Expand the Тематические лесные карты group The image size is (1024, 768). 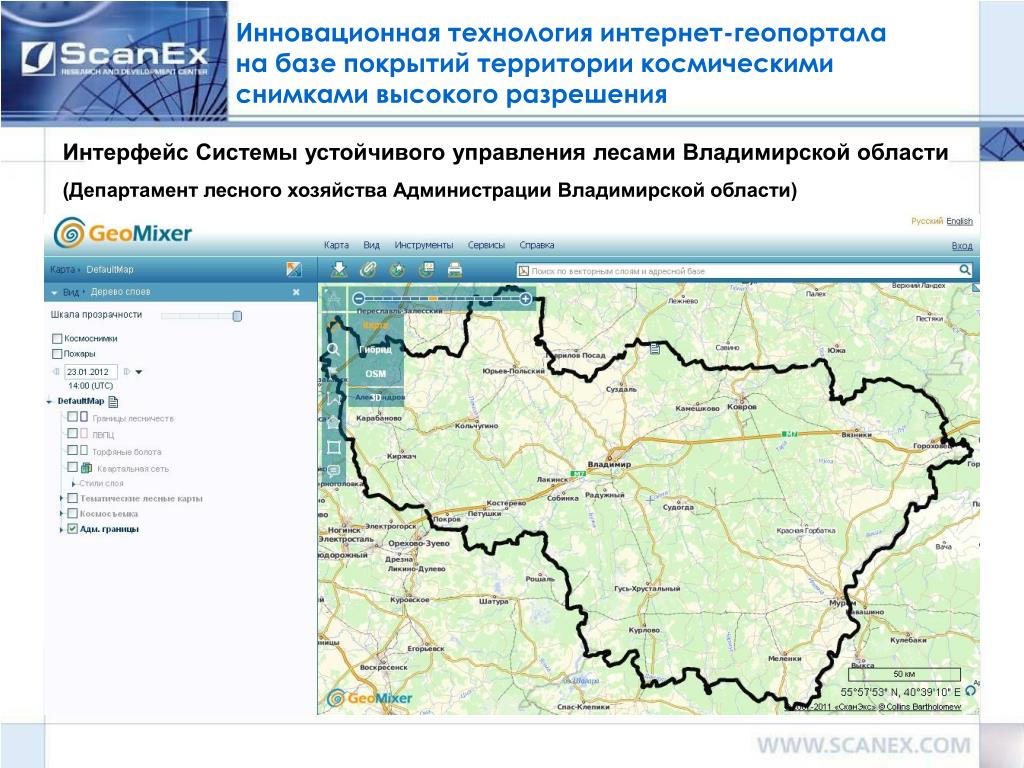tap(61, 498)
